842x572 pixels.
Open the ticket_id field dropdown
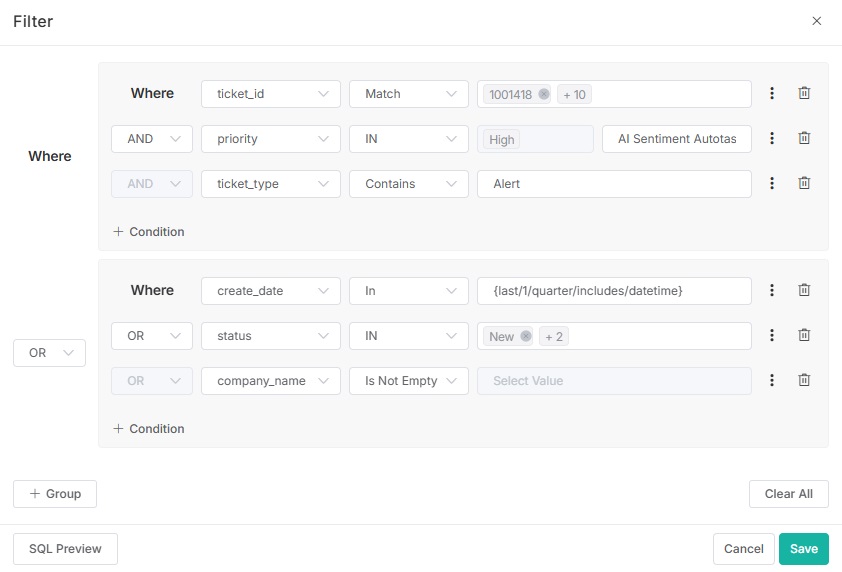[270, 94]
